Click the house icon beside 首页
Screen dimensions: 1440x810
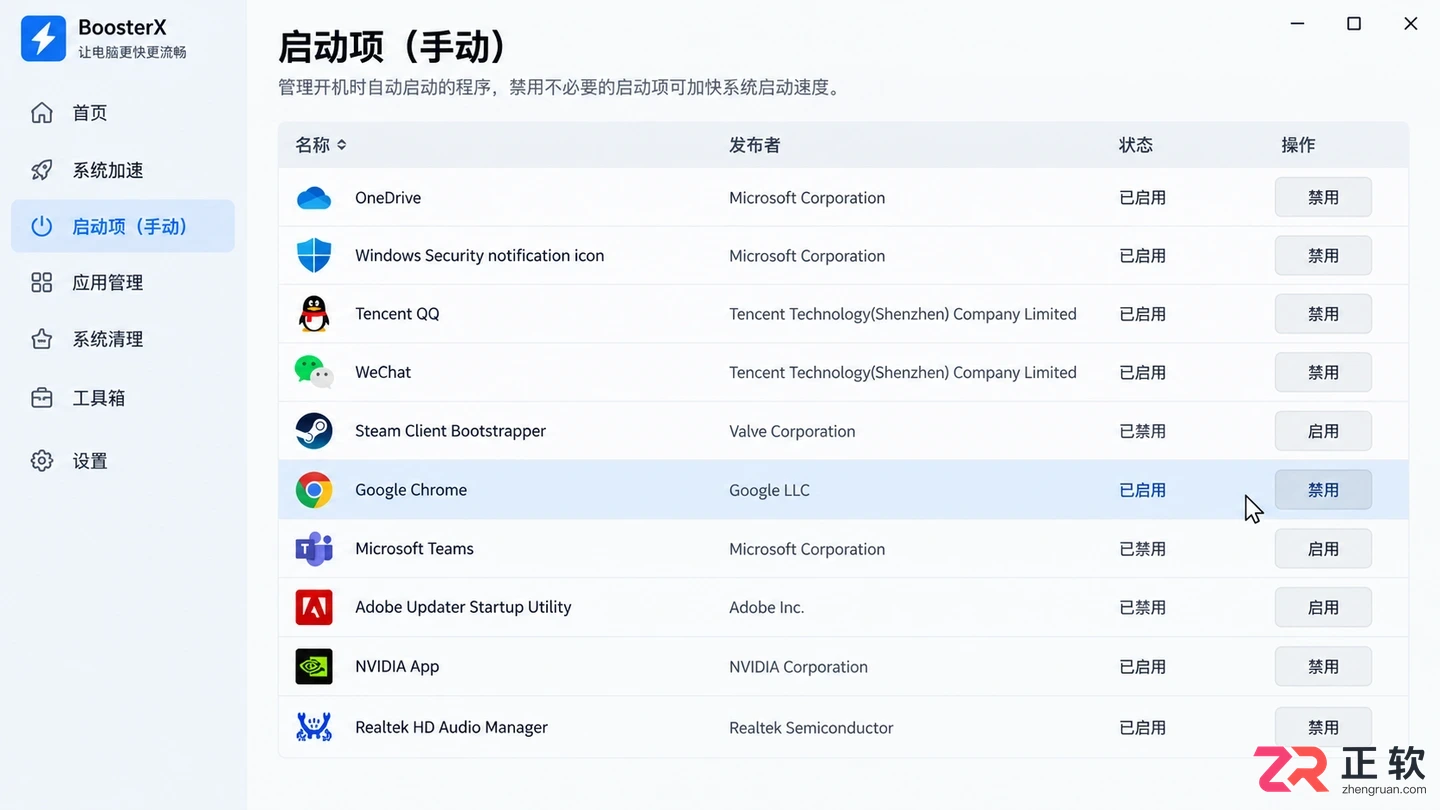42,113
